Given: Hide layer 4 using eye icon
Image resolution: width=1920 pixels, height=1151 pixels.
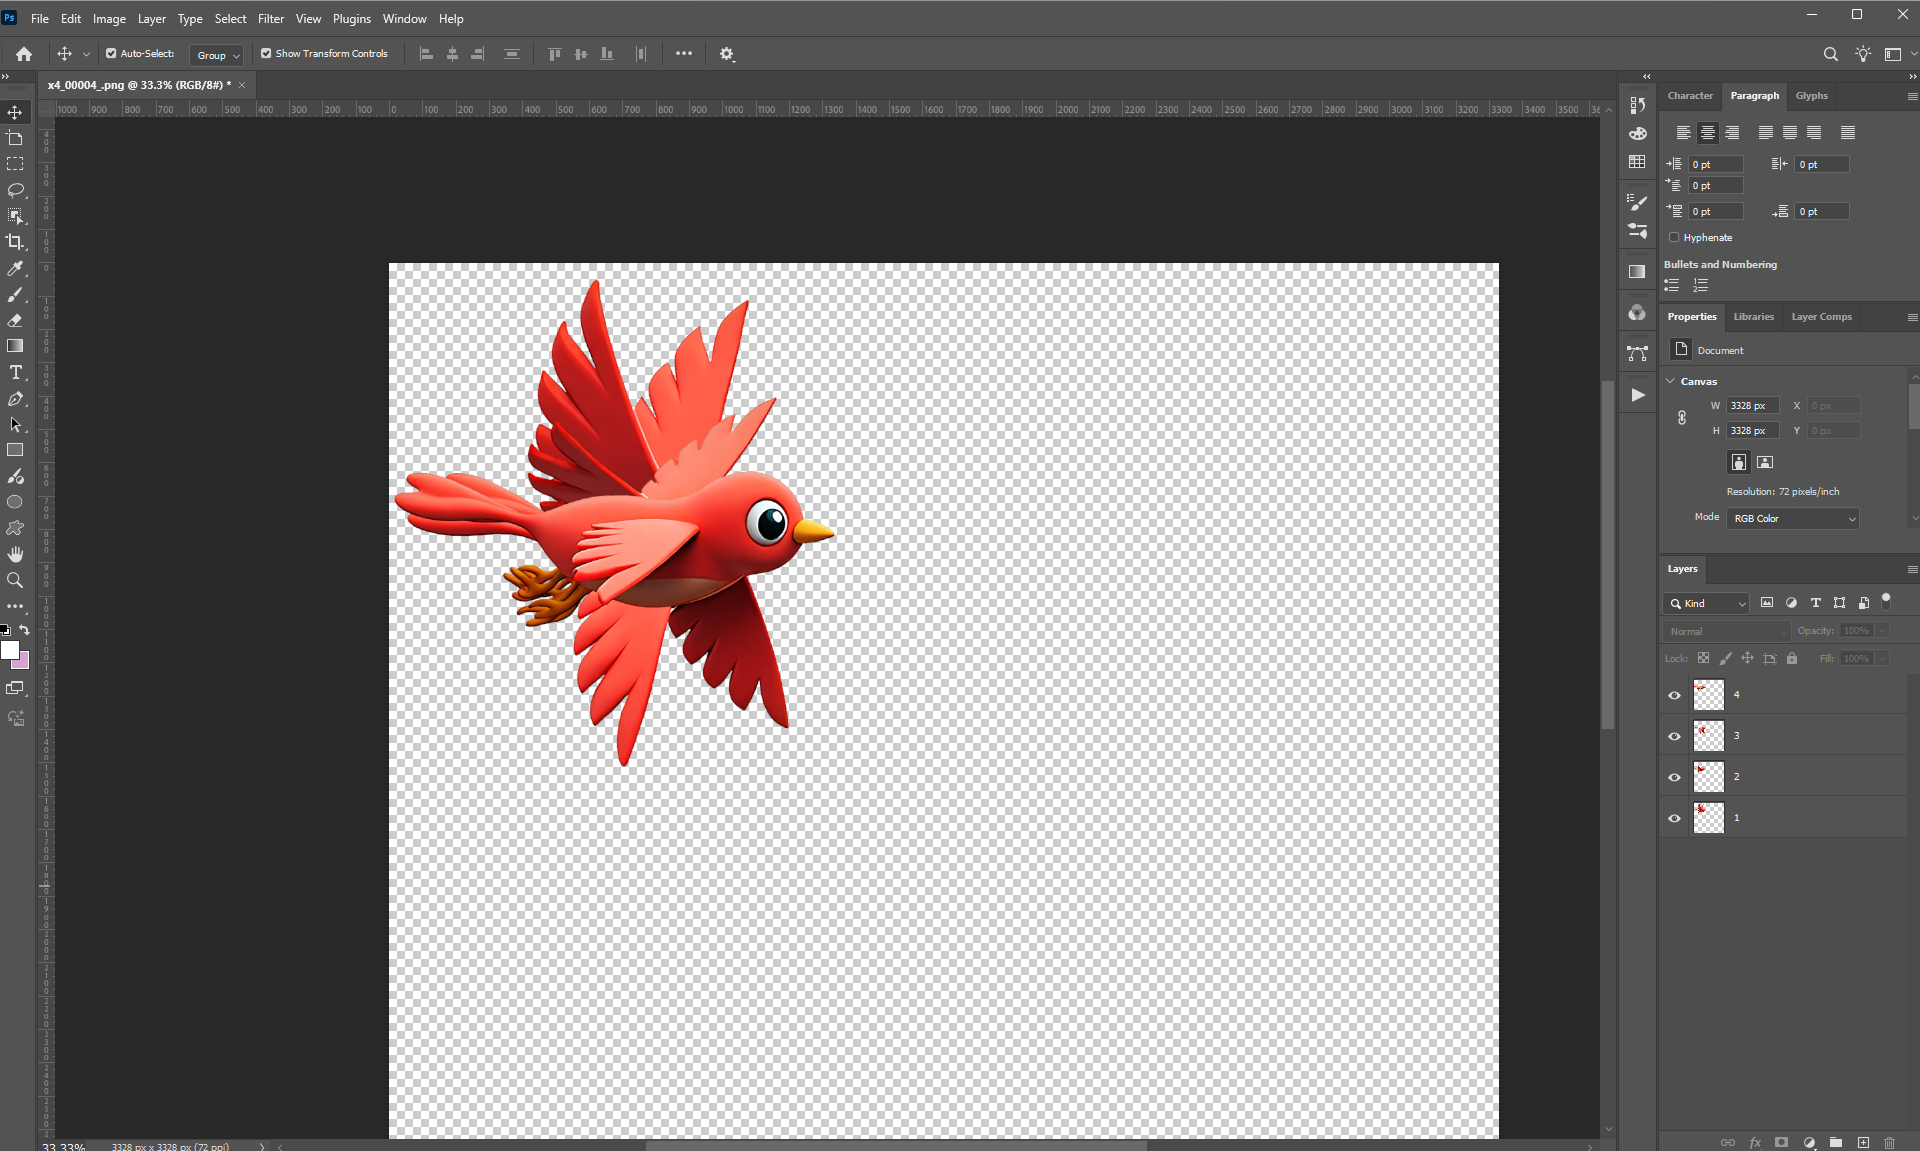Looking at the screenshot, I should [x=1674, y=695].
